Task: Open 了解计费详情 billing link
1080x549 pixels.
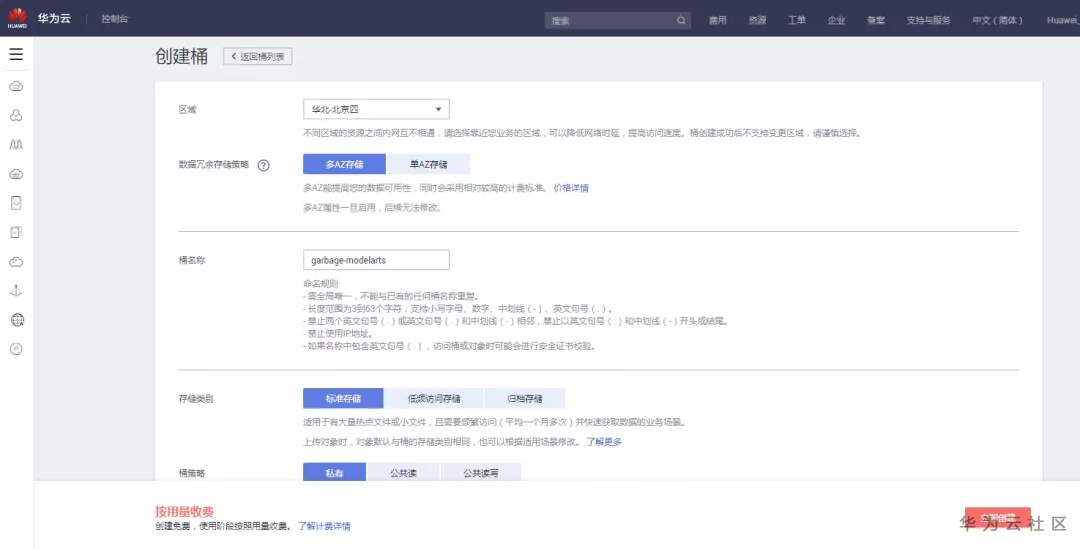Action: (x=324, y=526)
